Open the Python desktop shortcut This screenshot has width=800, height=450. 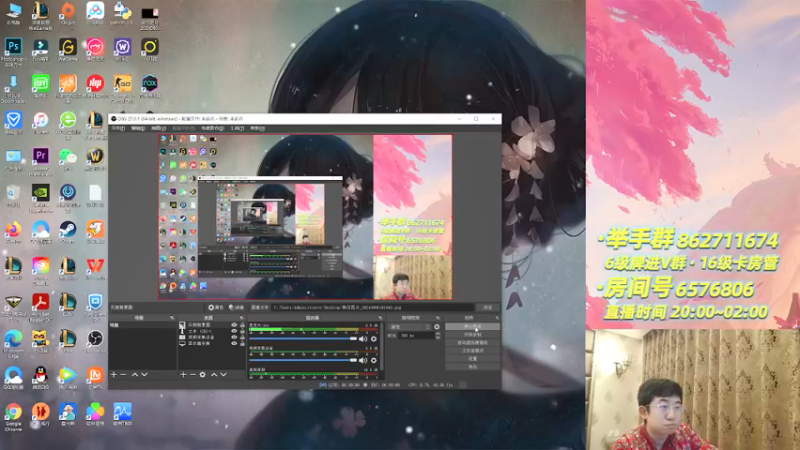(x=122, y=11)
